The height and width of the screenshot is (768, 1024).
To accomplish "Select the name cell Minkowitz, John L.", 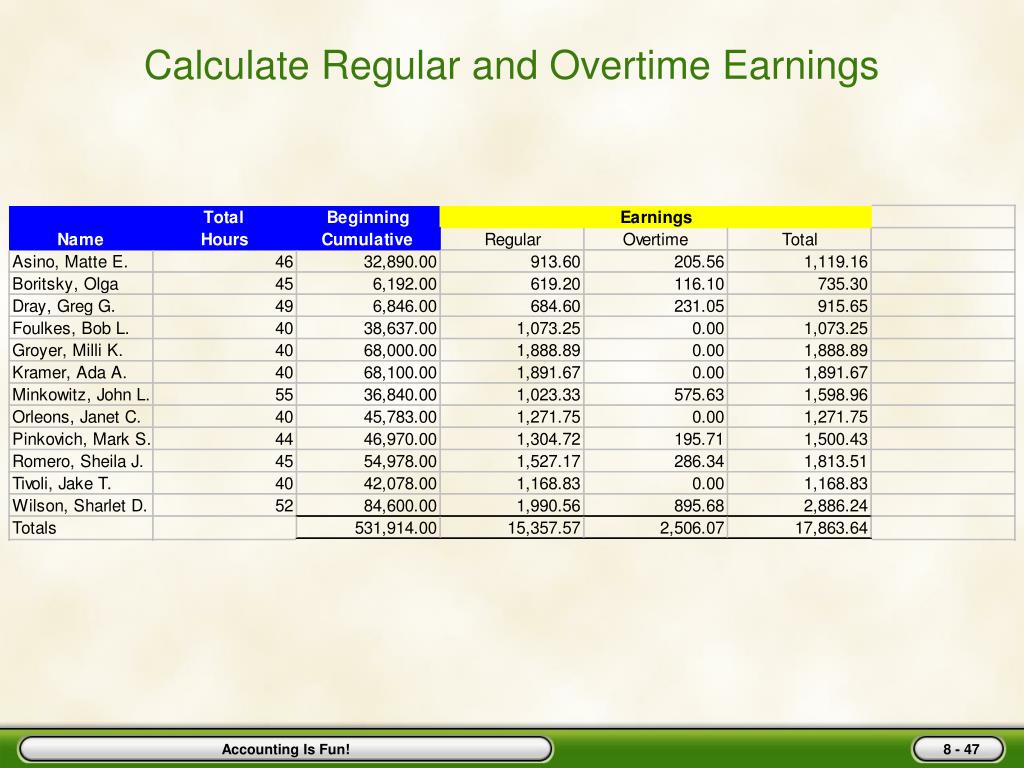I will [x=81, y=395].
